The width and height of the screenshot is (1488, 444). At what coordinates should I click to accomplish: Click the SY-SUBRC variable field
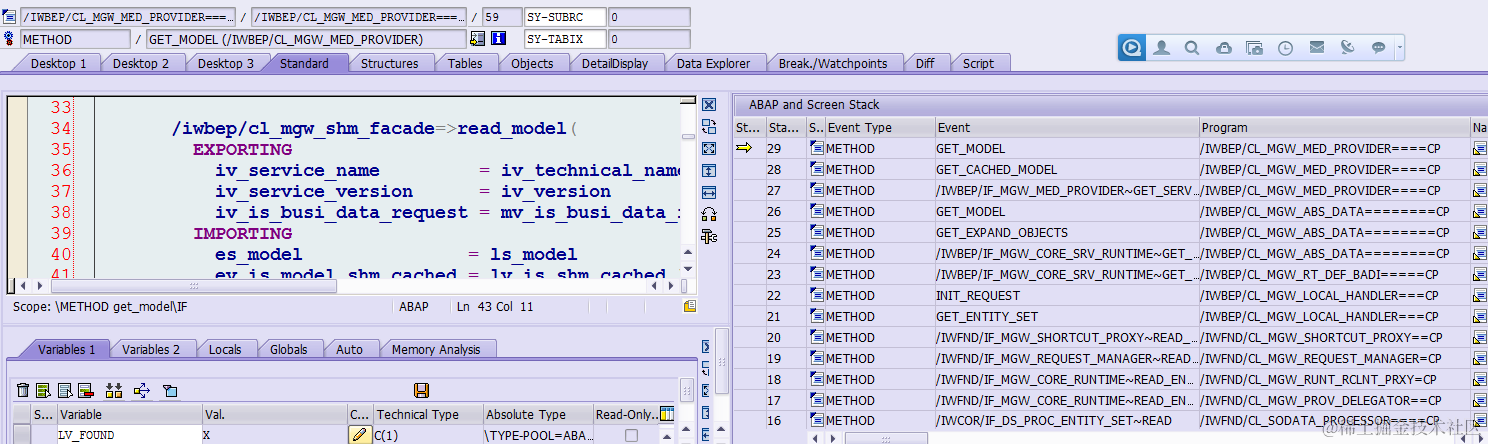pyautogui.click(x=565, y=17)
